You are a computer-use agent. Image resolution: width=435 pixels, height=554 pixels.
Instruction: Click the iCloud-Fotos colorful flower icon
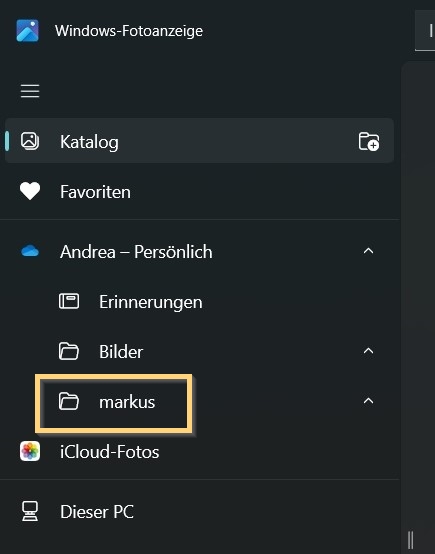[30, 451]
